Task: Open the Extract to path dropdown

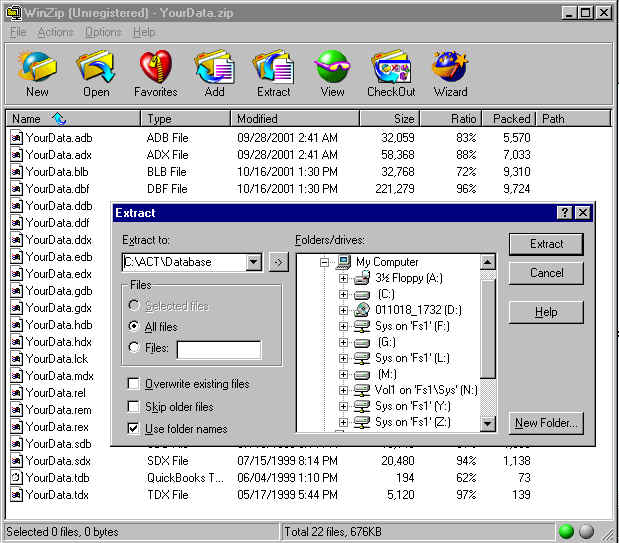Action: (253, 262)
